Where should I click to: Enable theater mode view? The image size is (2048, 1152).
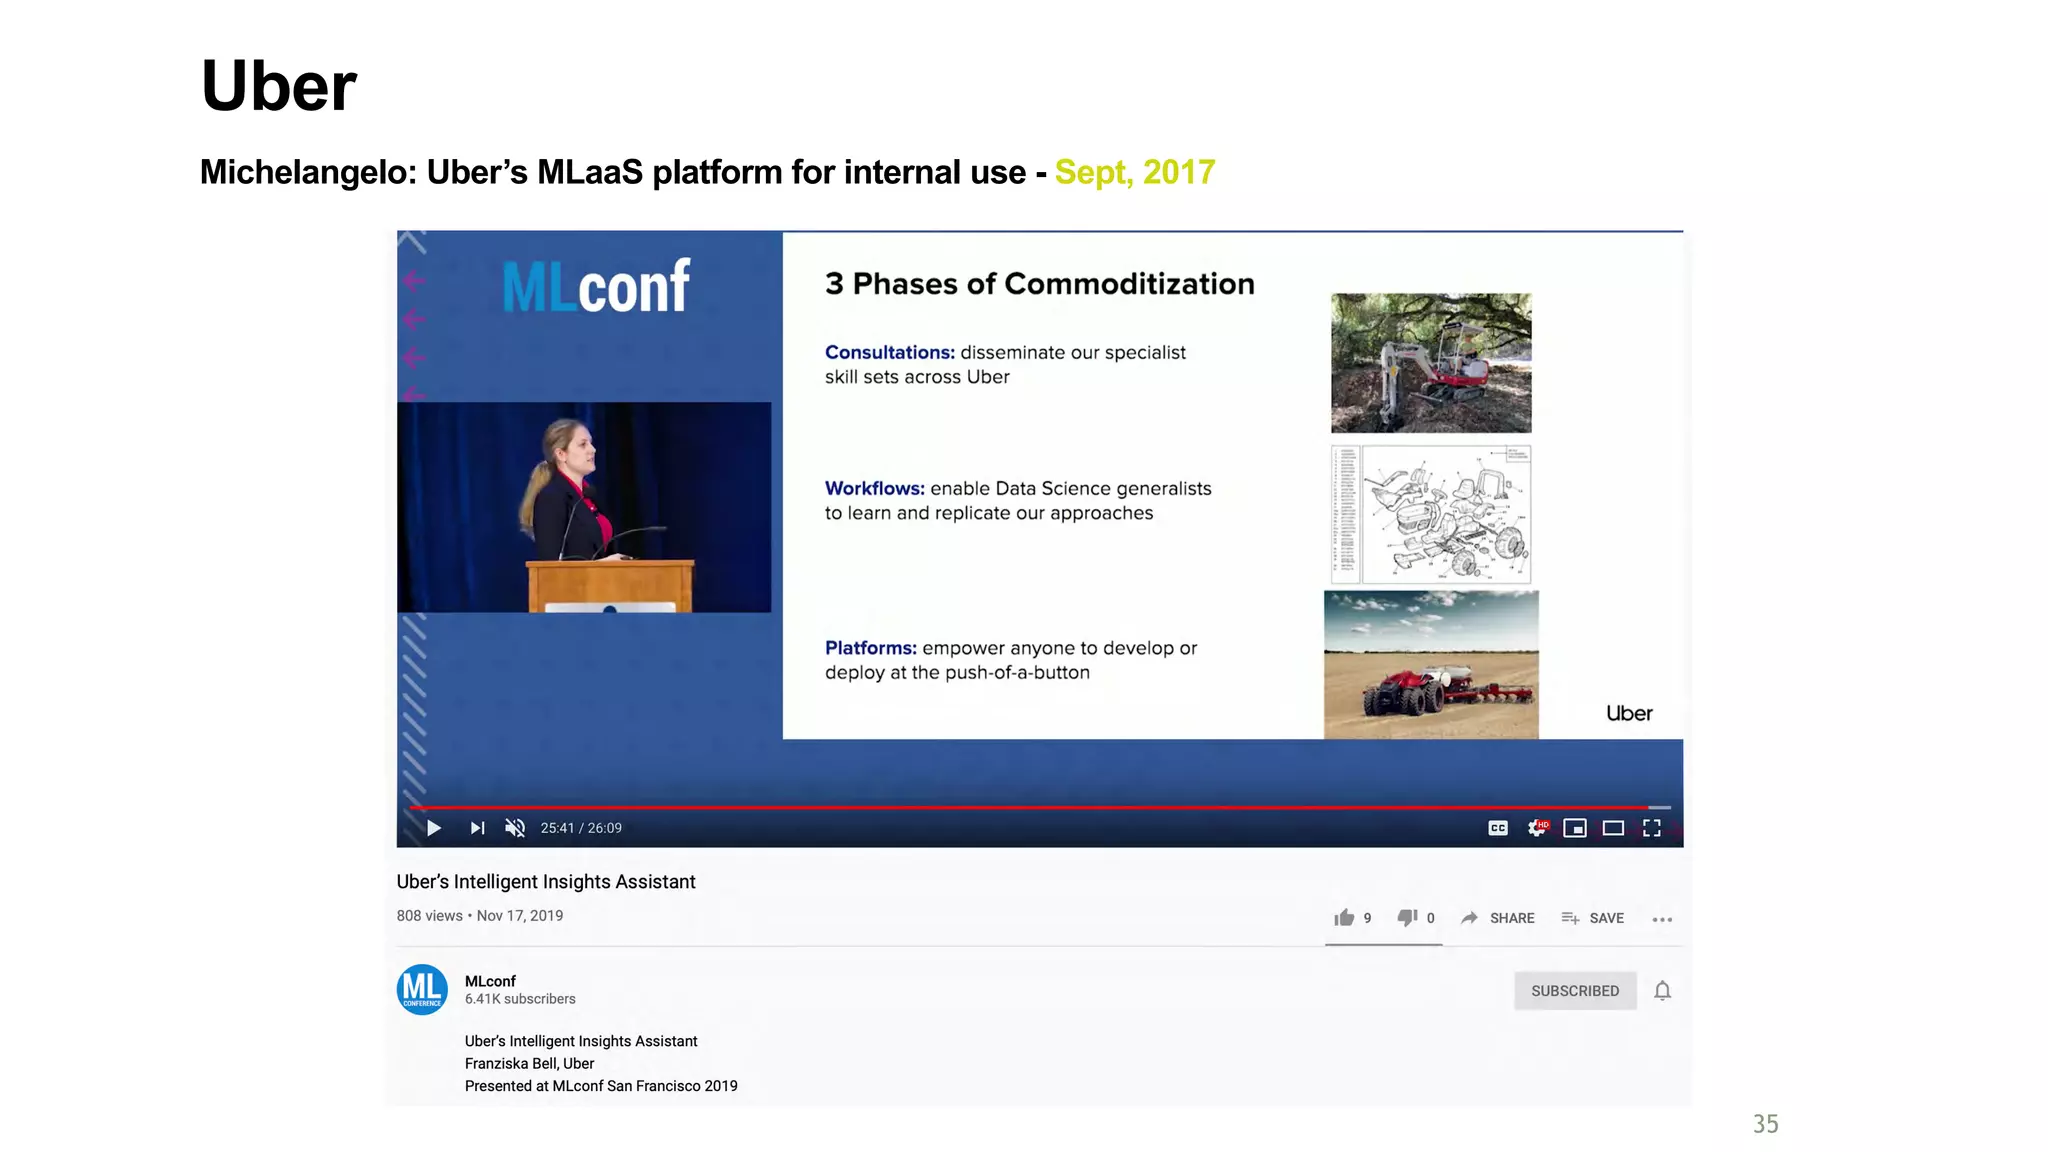1613,828
